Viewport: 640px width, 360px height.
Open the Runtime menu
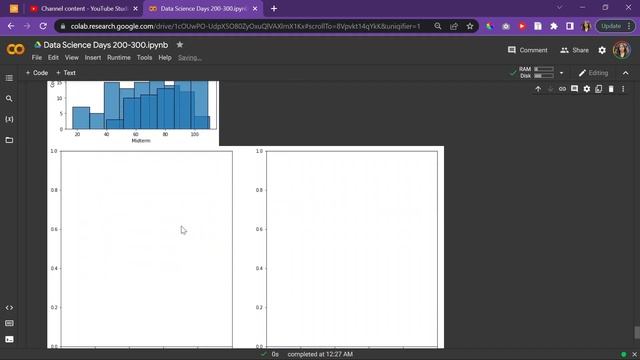119,58
